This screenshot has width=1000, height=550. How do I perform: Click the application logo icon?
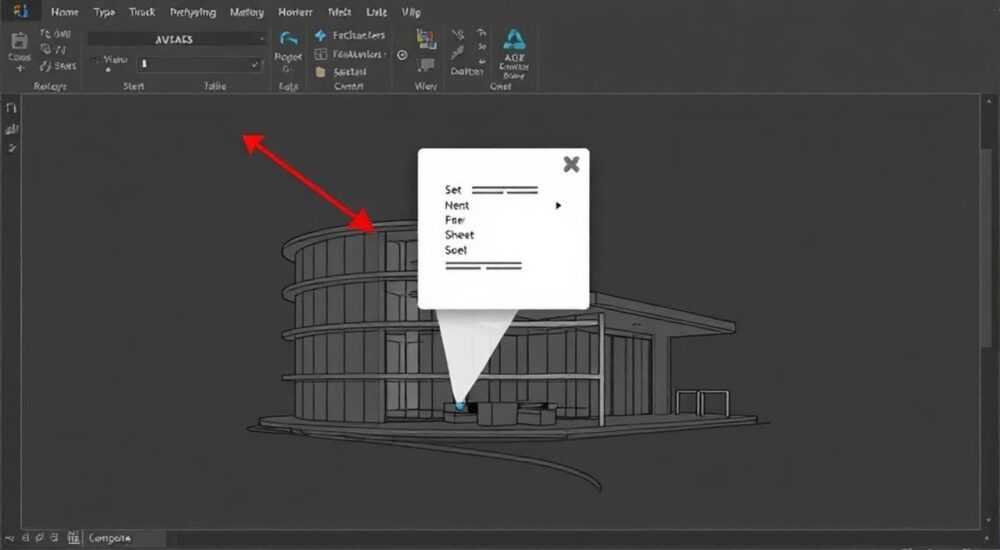pos(20,10)
